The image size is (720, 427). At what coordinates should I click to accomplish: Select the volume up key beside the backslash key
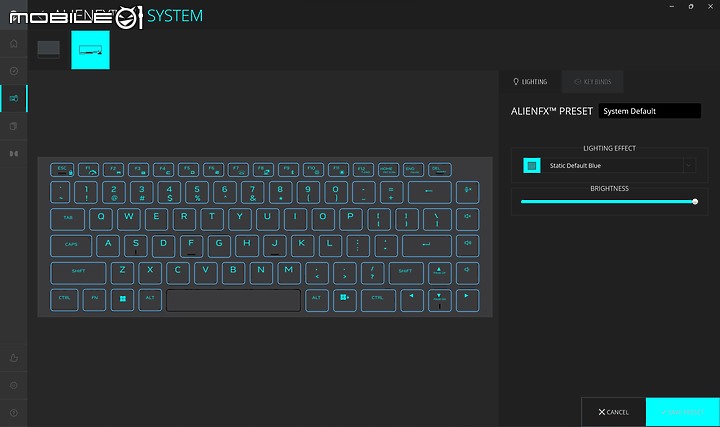point(468,219)
